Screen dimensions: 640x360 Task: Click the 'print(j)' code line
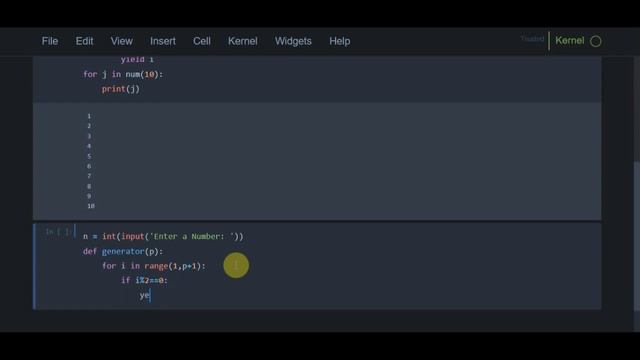pos(120,89)
